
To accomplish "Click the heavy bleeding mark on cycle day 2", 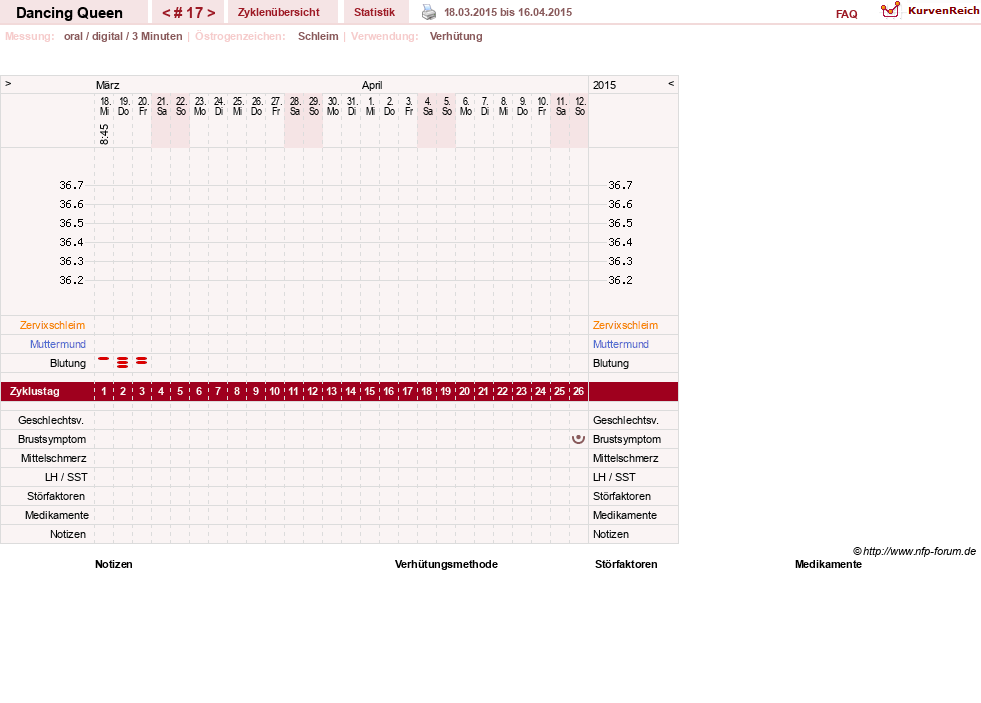I will click(x=123, y=362).
